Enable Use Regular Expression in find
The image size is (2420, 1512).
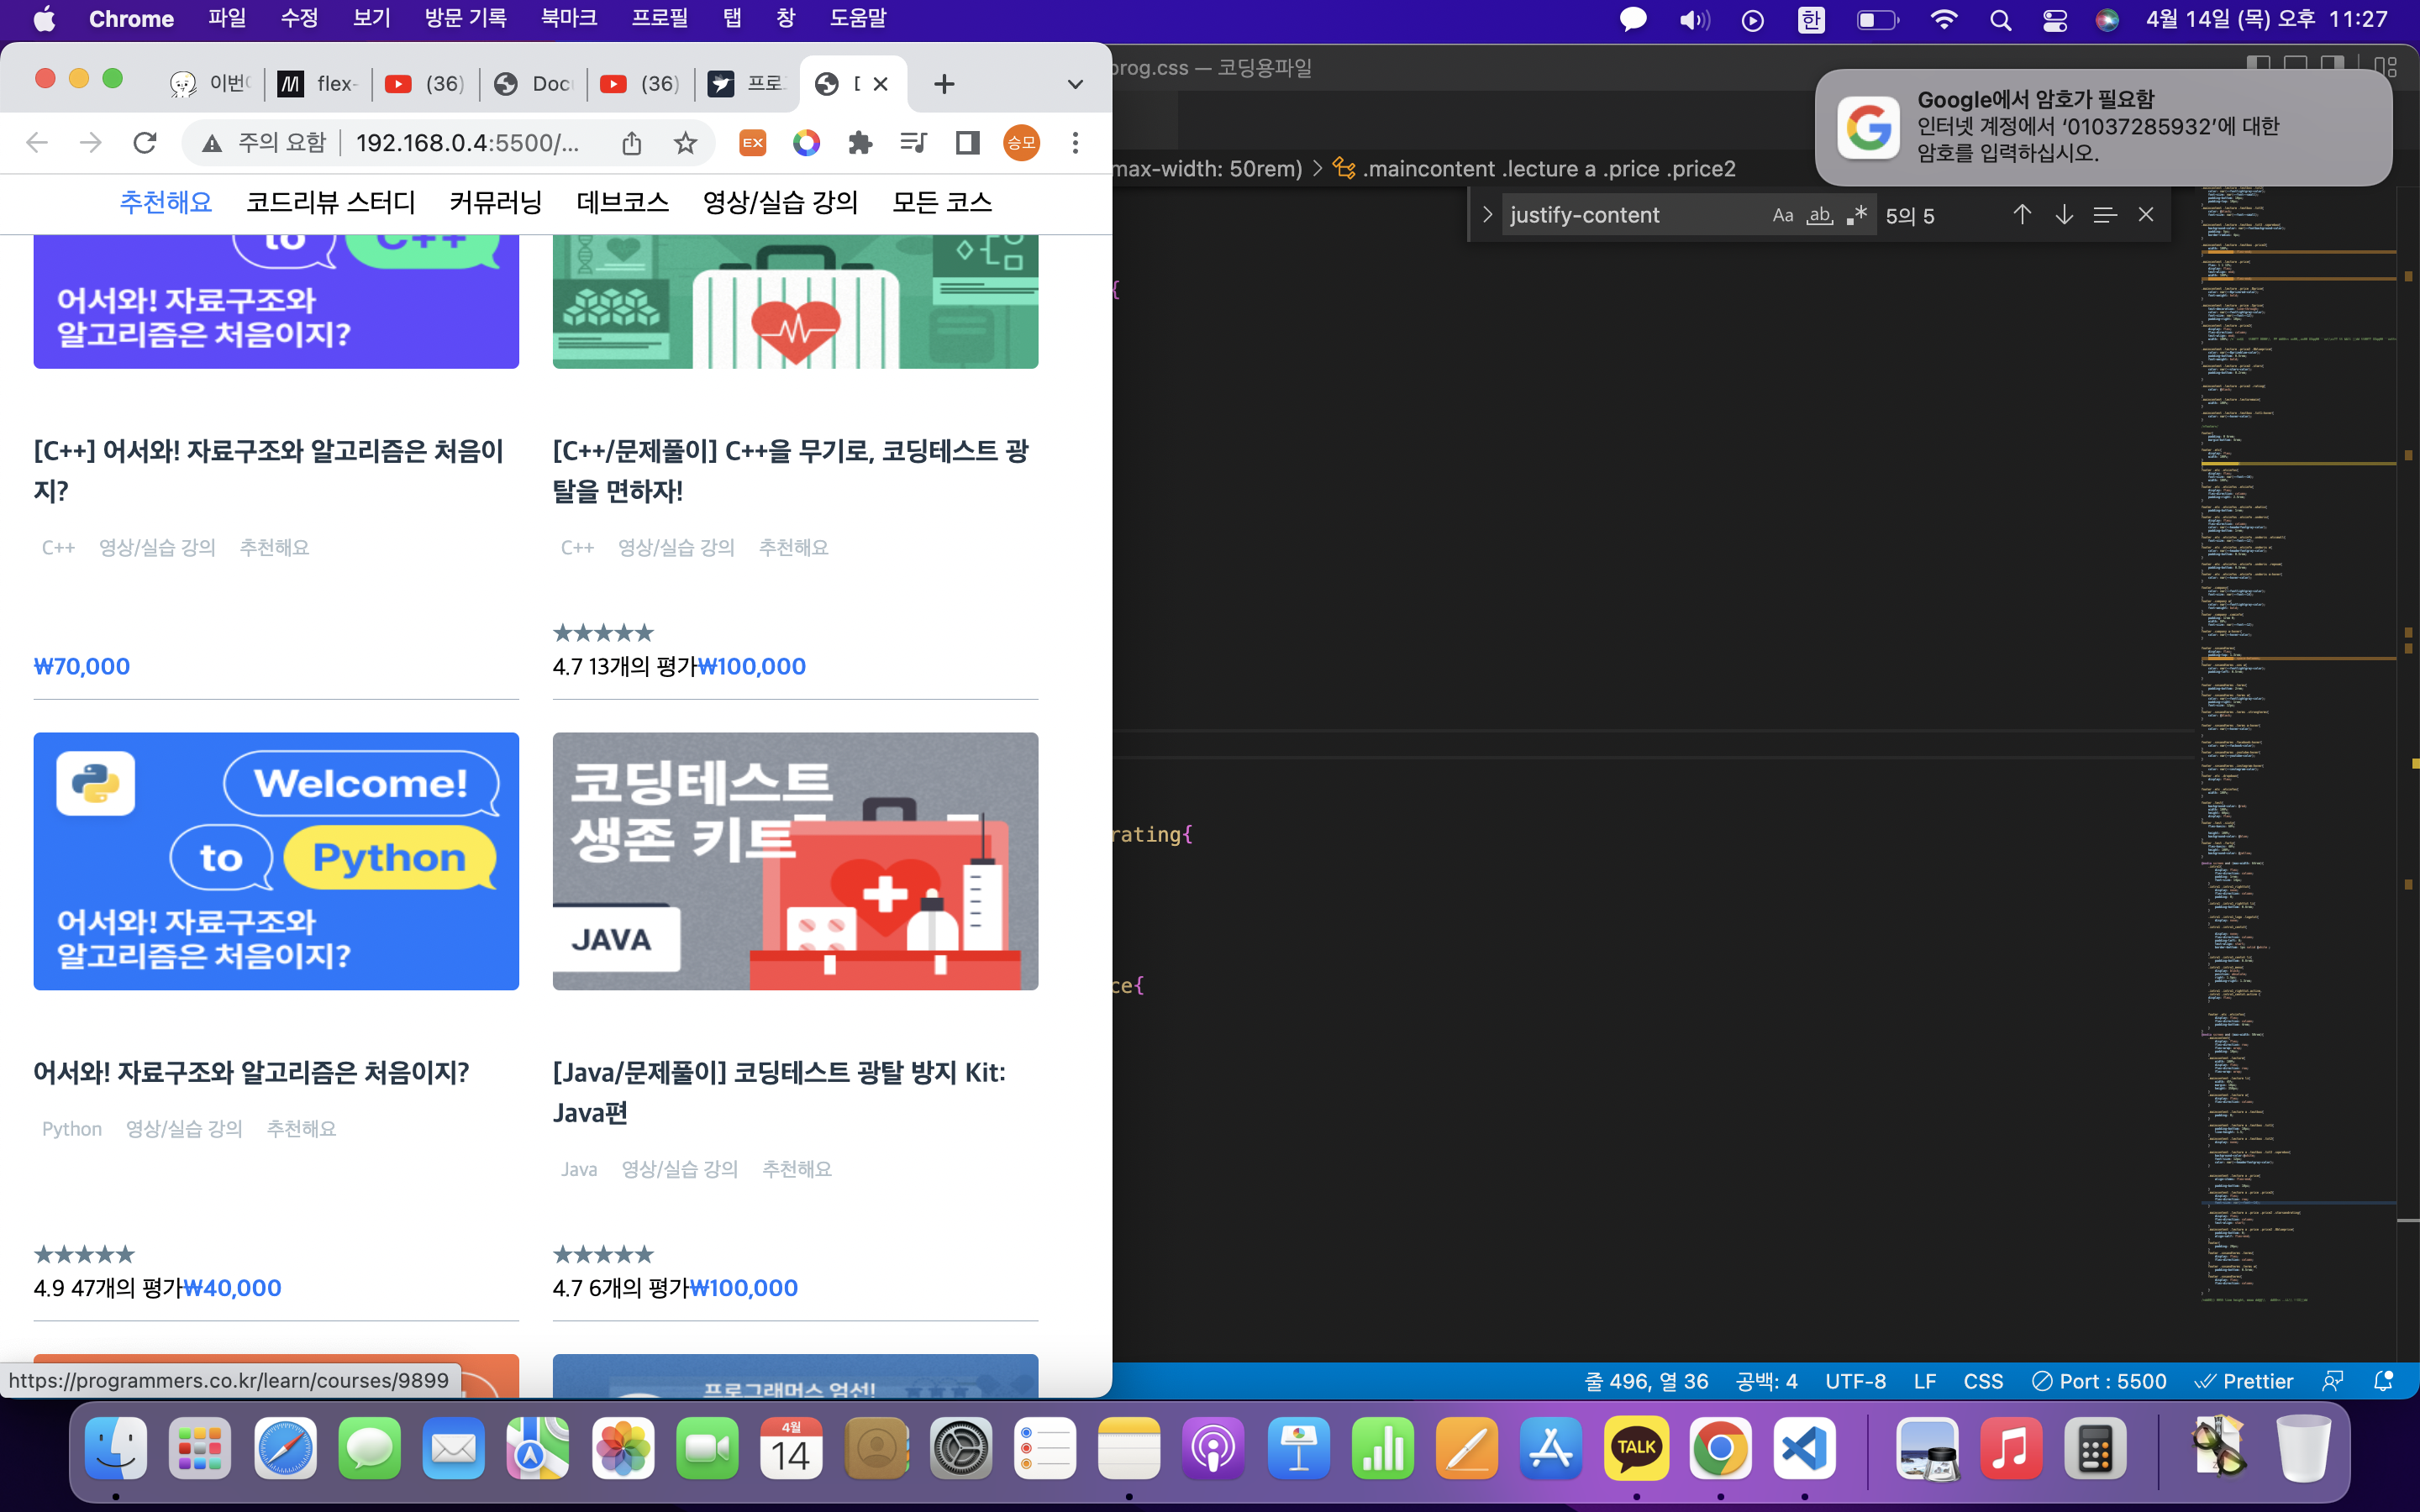pyautogui.click(x=1857, y=215)
